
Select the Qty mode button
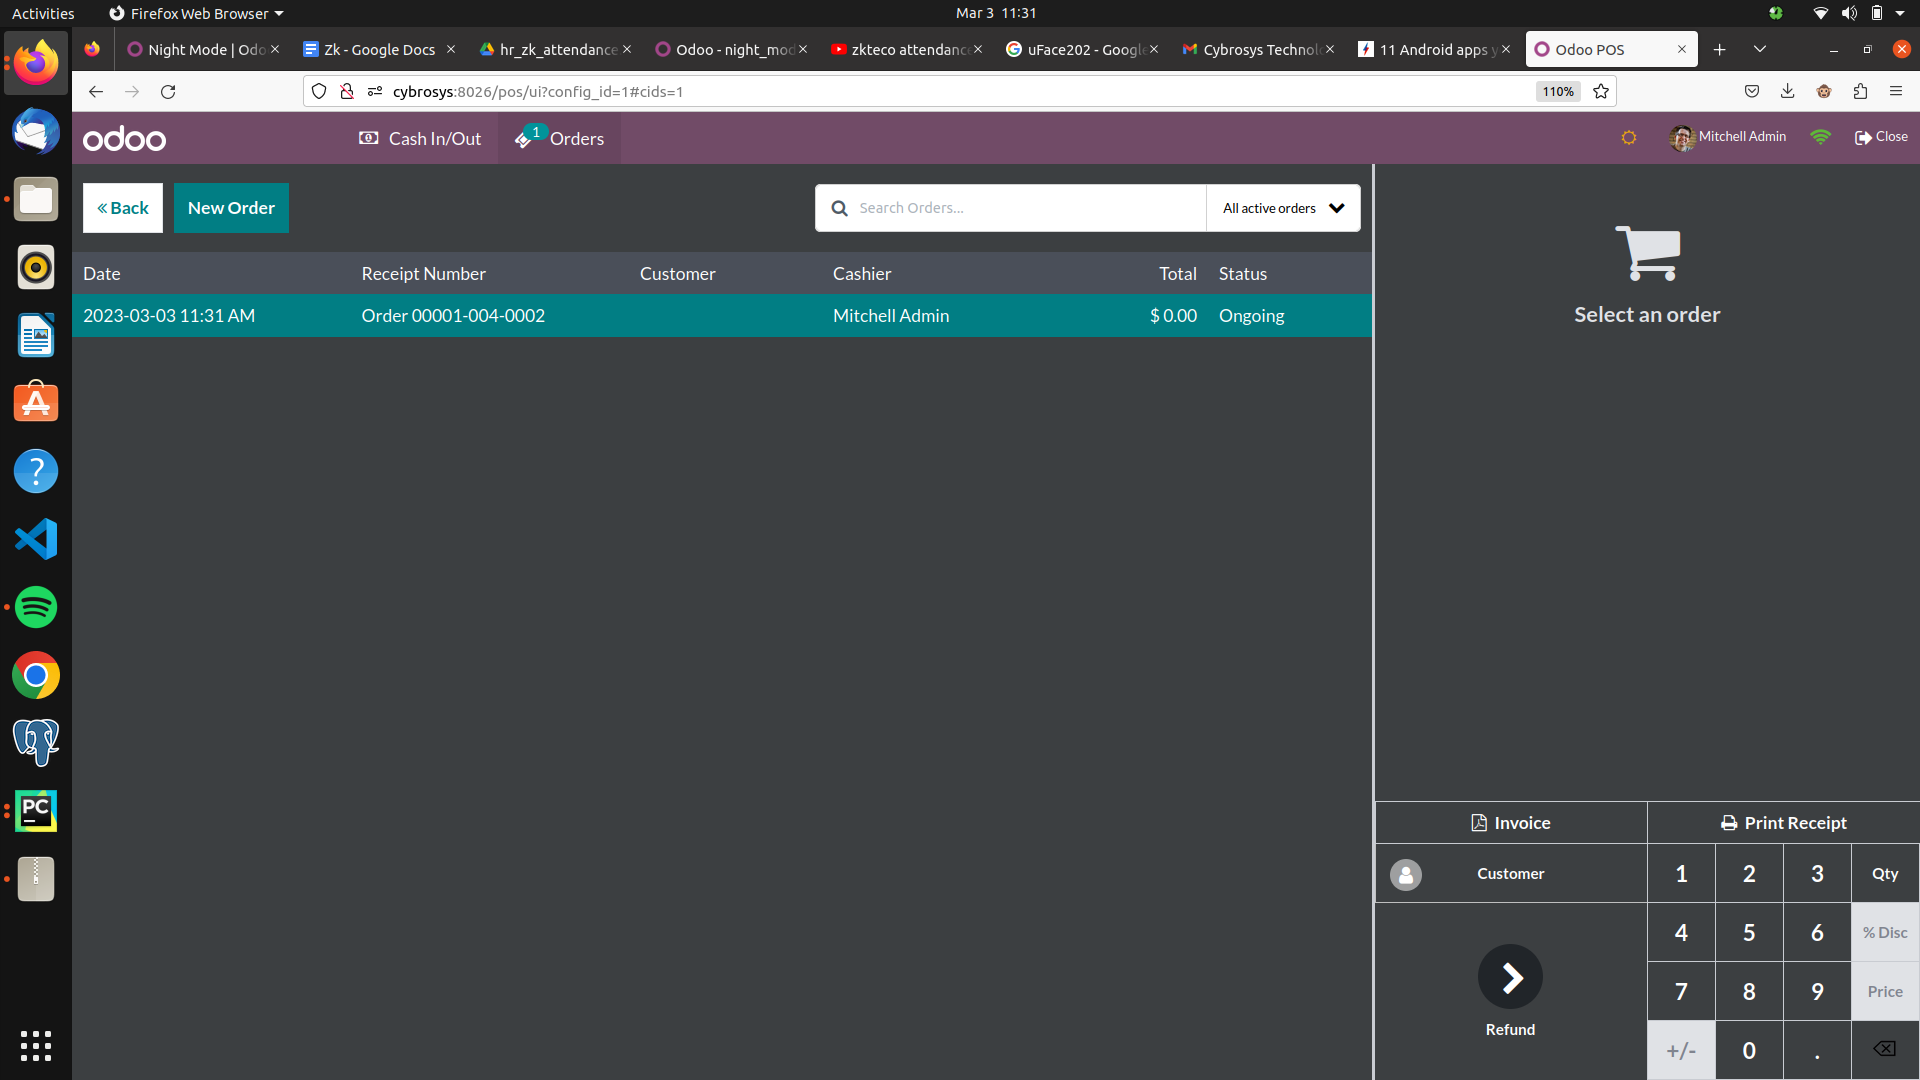pos(1885,874)
